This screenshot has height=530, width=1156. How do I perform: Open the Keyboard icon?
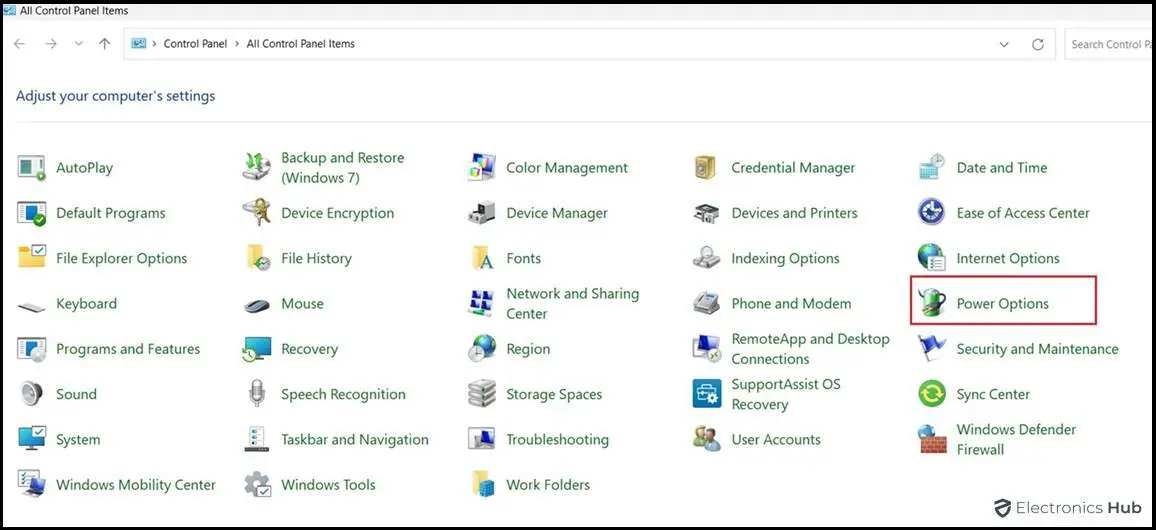coord(32,306)
